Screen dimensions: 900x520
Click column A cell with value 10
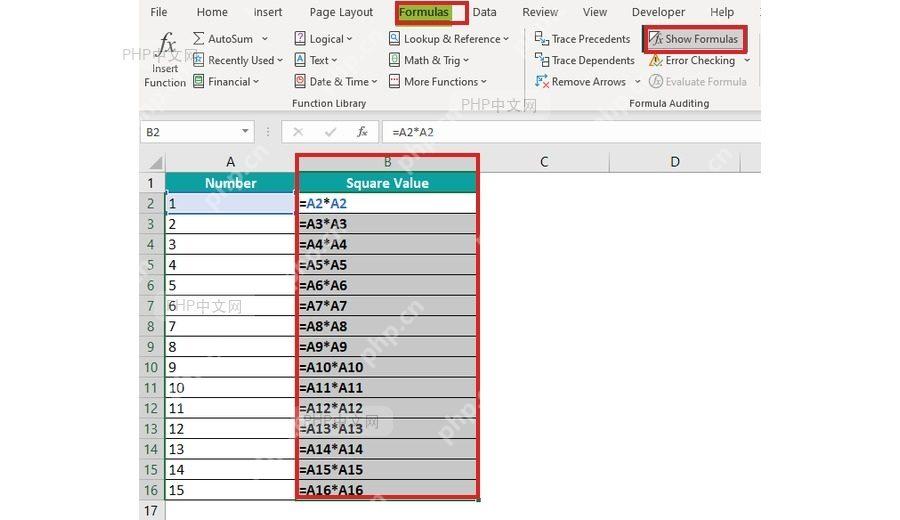click(230, 387)
